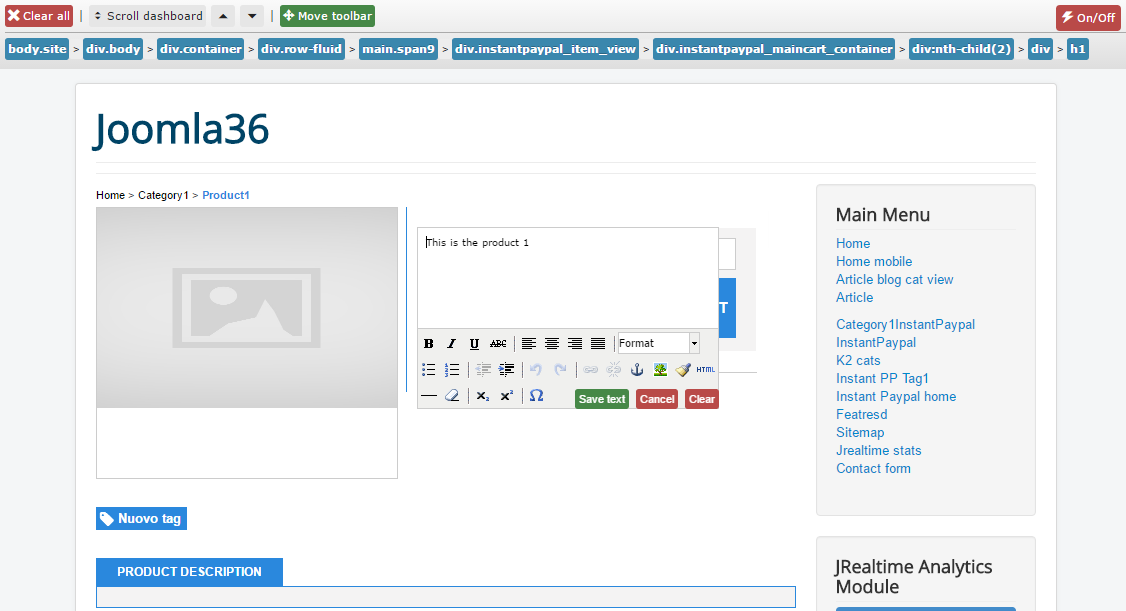Click the cleanup messy code brush icon
The image size is (1126, 611).
(x=683, y=370)
